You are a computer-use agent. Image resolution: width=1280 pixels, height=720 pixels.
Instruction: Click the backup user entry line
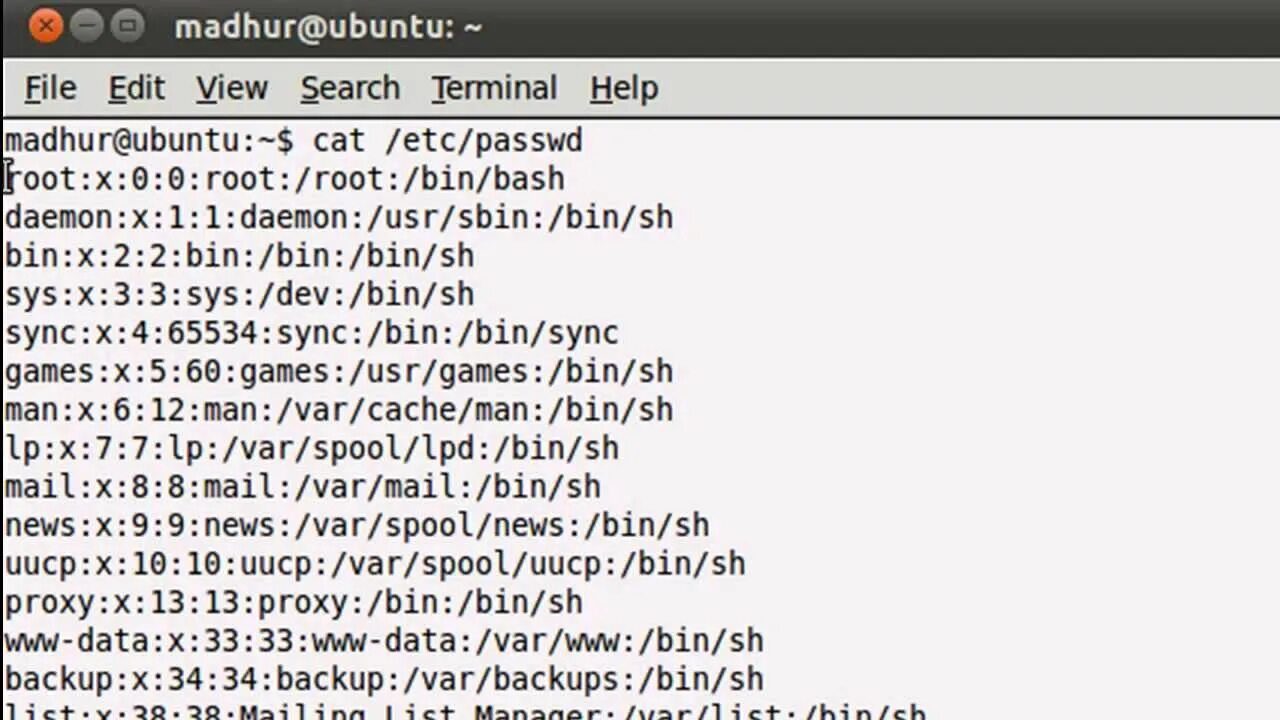[384, 679]
